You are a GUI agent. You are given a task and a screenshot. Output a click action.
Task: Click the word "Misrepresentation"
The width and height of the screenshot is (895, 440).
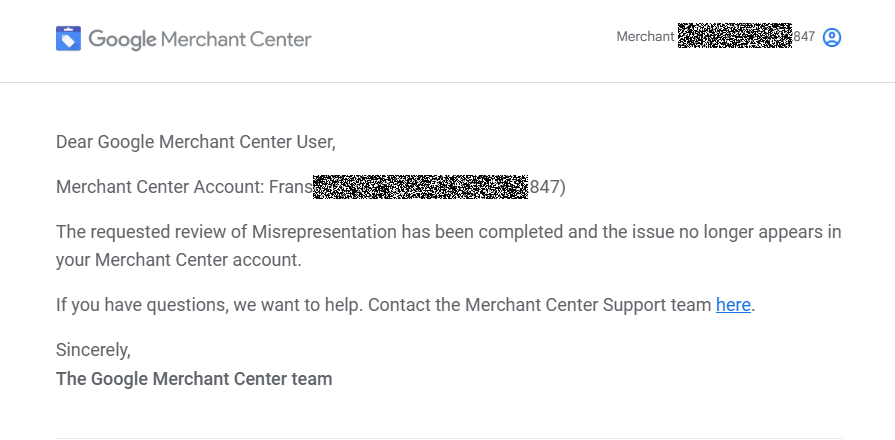pyautogui.click(x=324, y=232)
